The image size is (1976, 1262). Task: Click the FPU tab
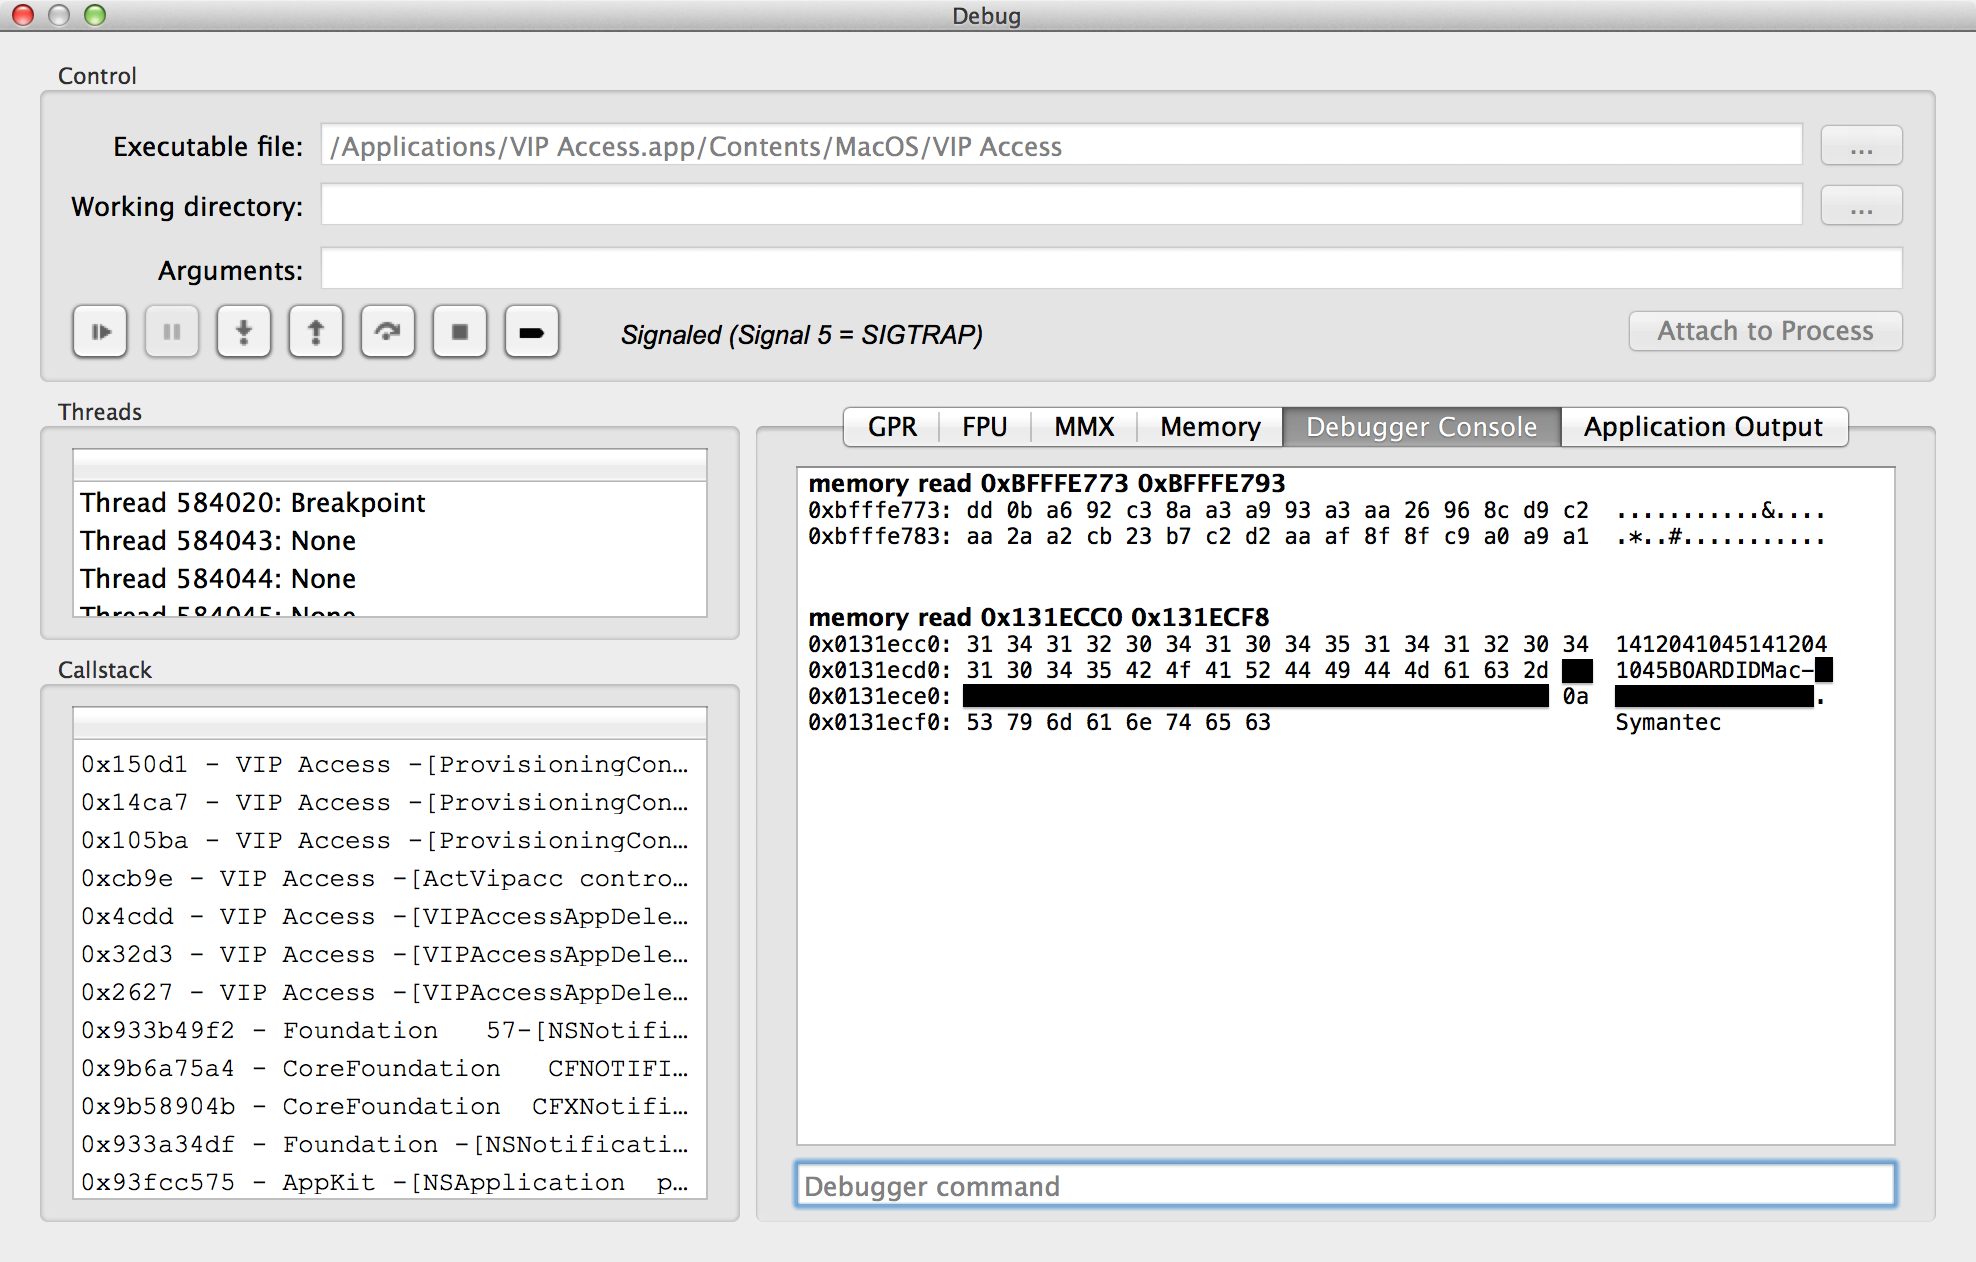point(984,426)
